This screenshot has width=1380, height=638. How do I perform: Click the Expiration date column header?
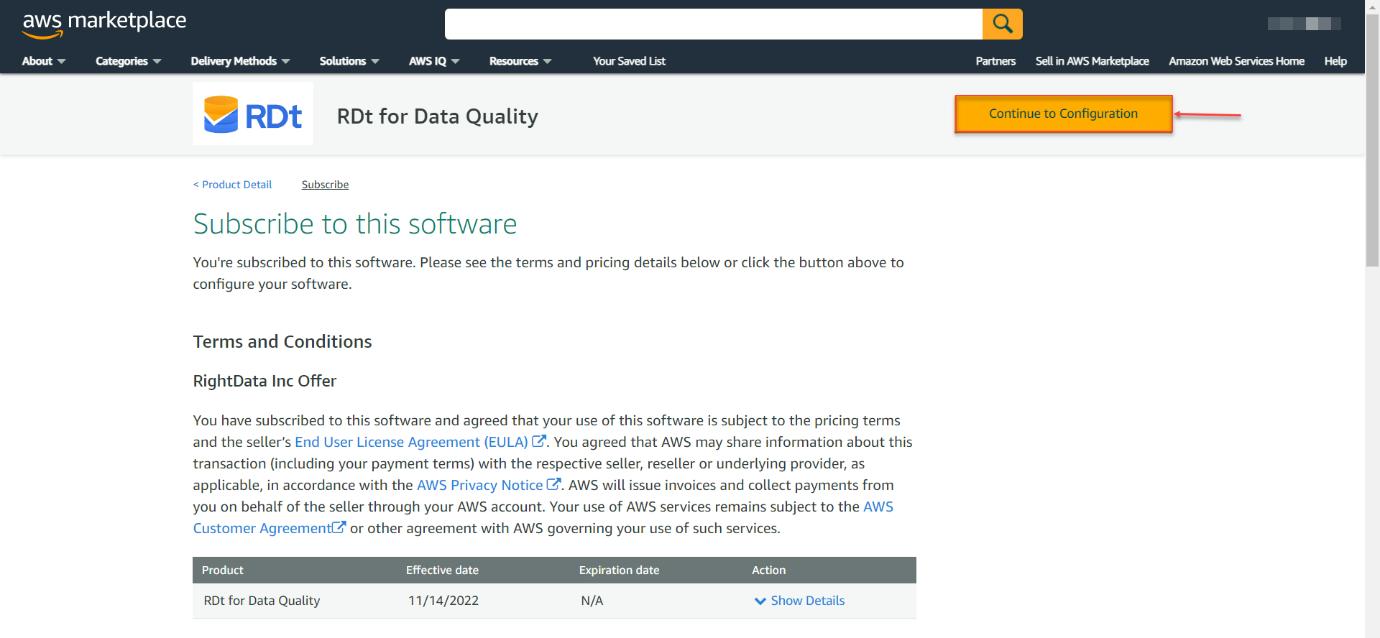pos(619,570)
